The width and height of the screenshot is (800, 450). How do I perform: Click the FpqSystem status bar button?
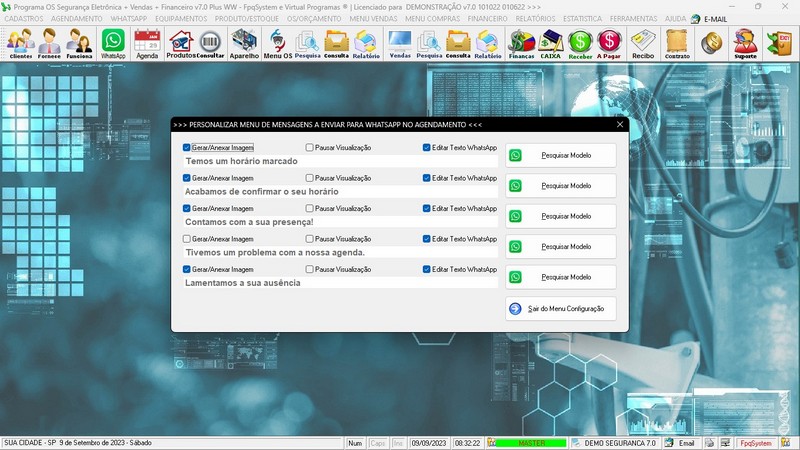[x=756, y=442]
